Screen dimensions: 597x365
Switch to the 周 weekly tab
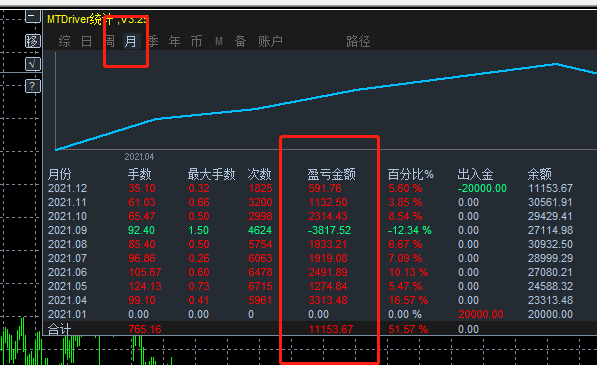coord(109,41)
